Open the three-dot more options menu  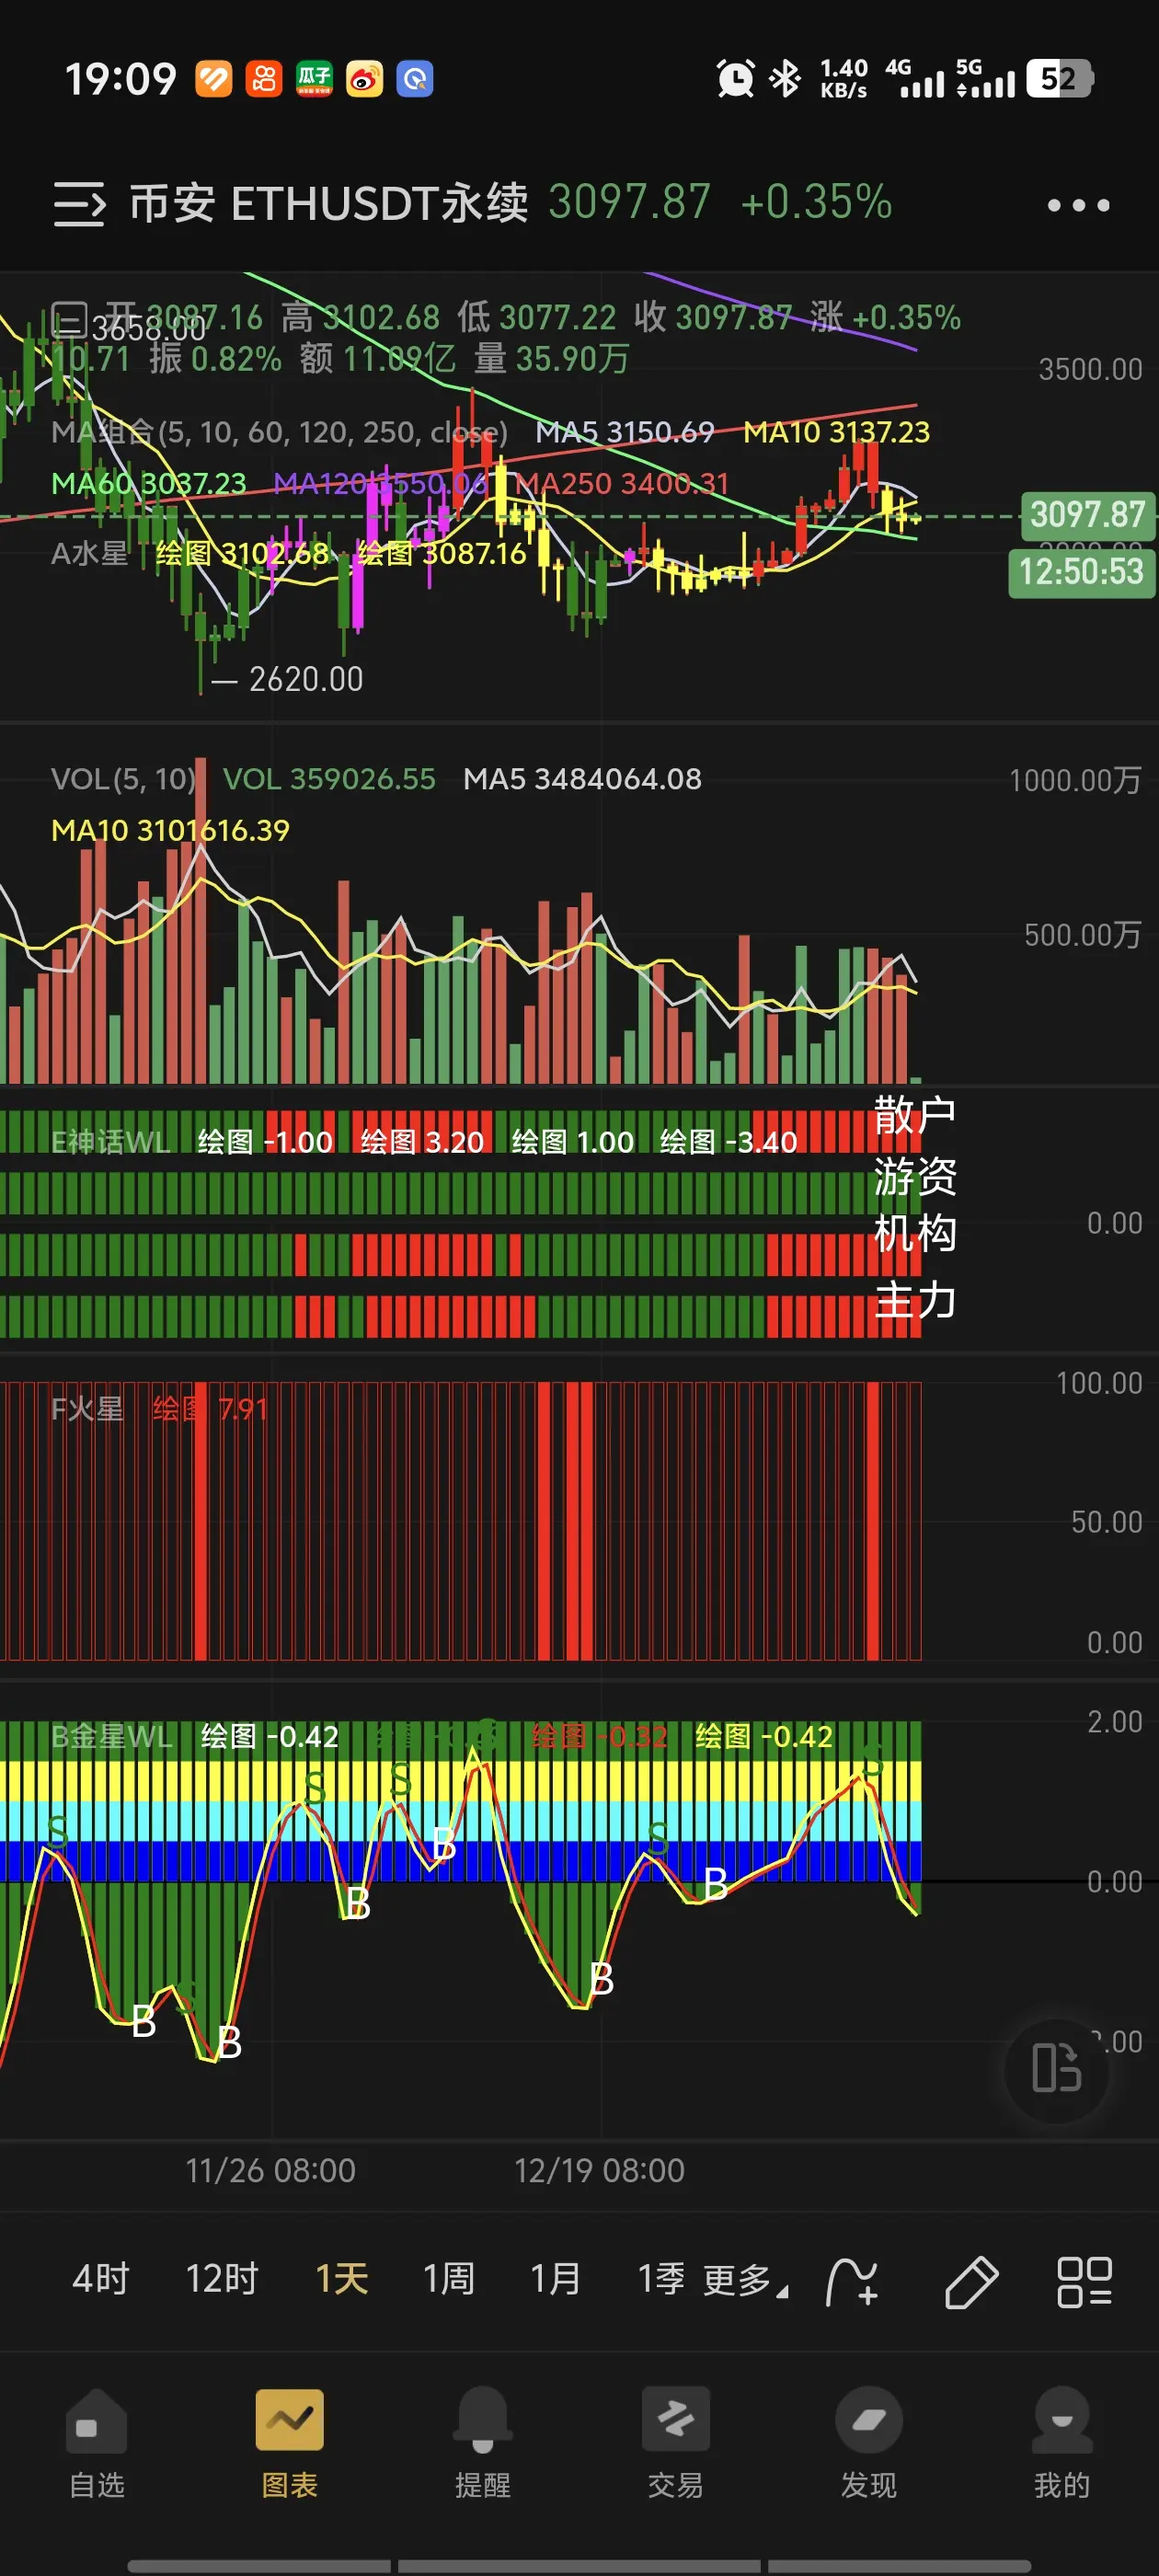pos(1078,205)
